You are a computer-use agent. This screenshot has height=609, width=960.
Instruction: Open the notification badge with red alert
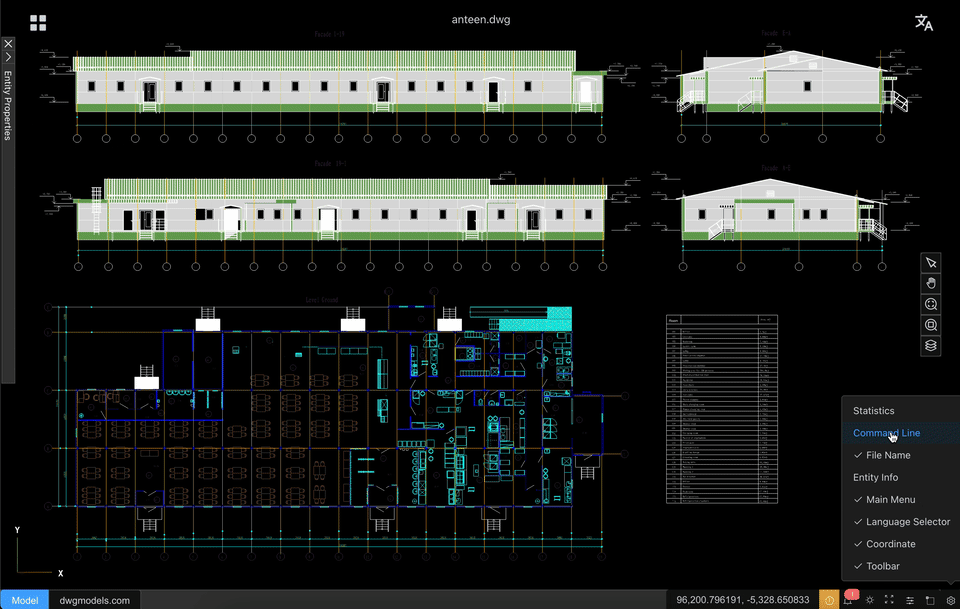click(x=851, y=595)
